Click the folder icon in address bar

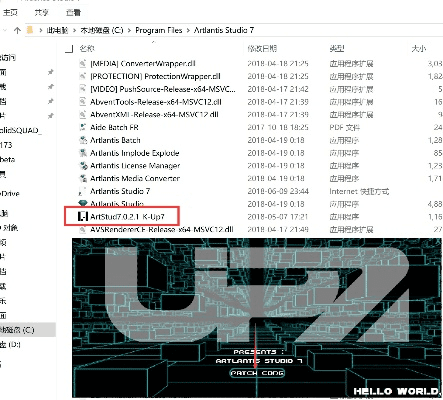click(x=30, y=30)
